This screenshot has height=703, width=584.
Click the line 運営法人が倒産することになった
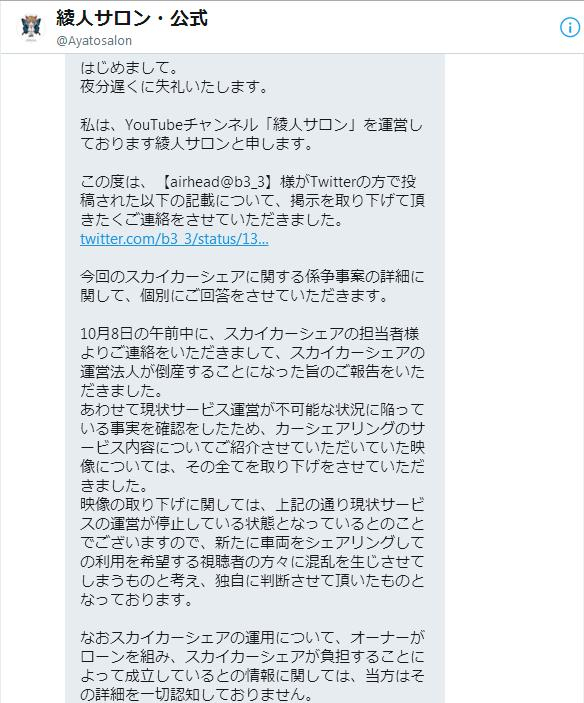coord(252,372)
